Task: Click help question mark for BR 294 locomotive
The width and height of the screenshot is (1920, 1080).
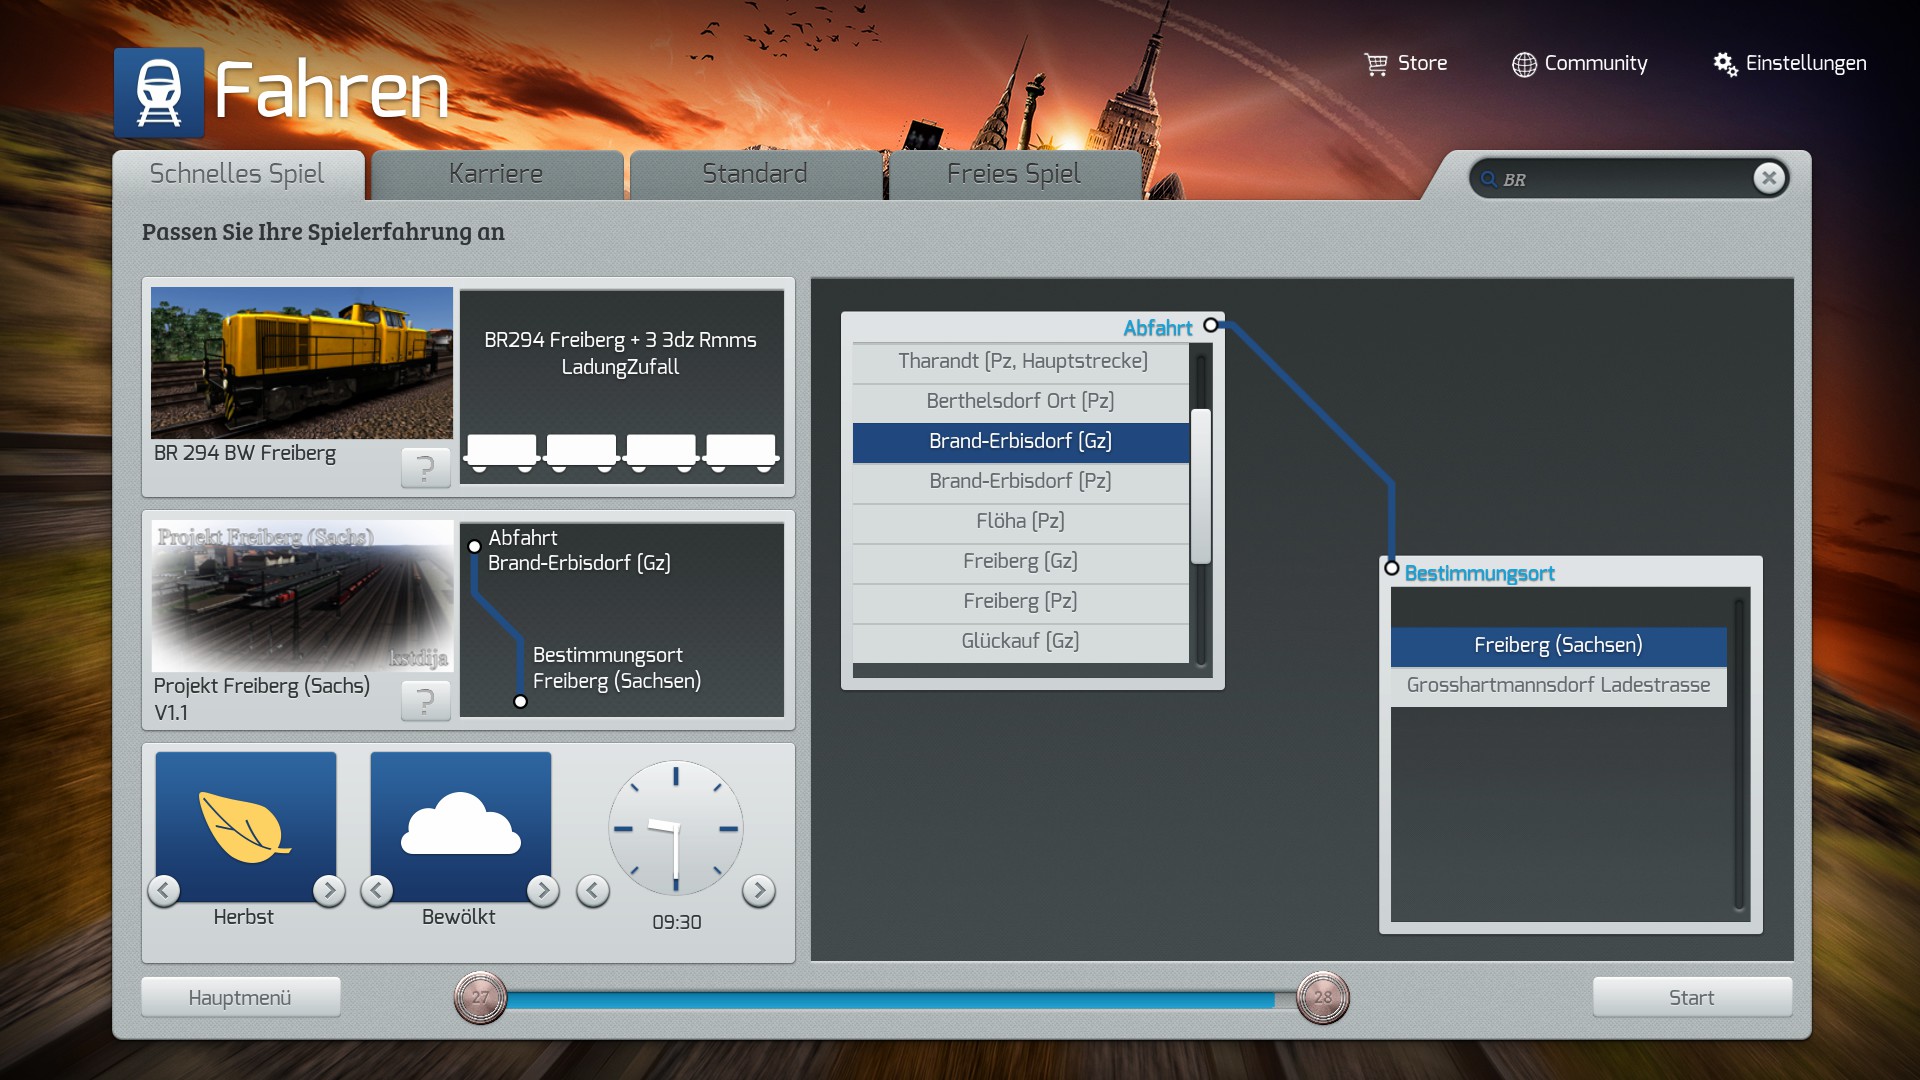Action: (x=425, y=467)
